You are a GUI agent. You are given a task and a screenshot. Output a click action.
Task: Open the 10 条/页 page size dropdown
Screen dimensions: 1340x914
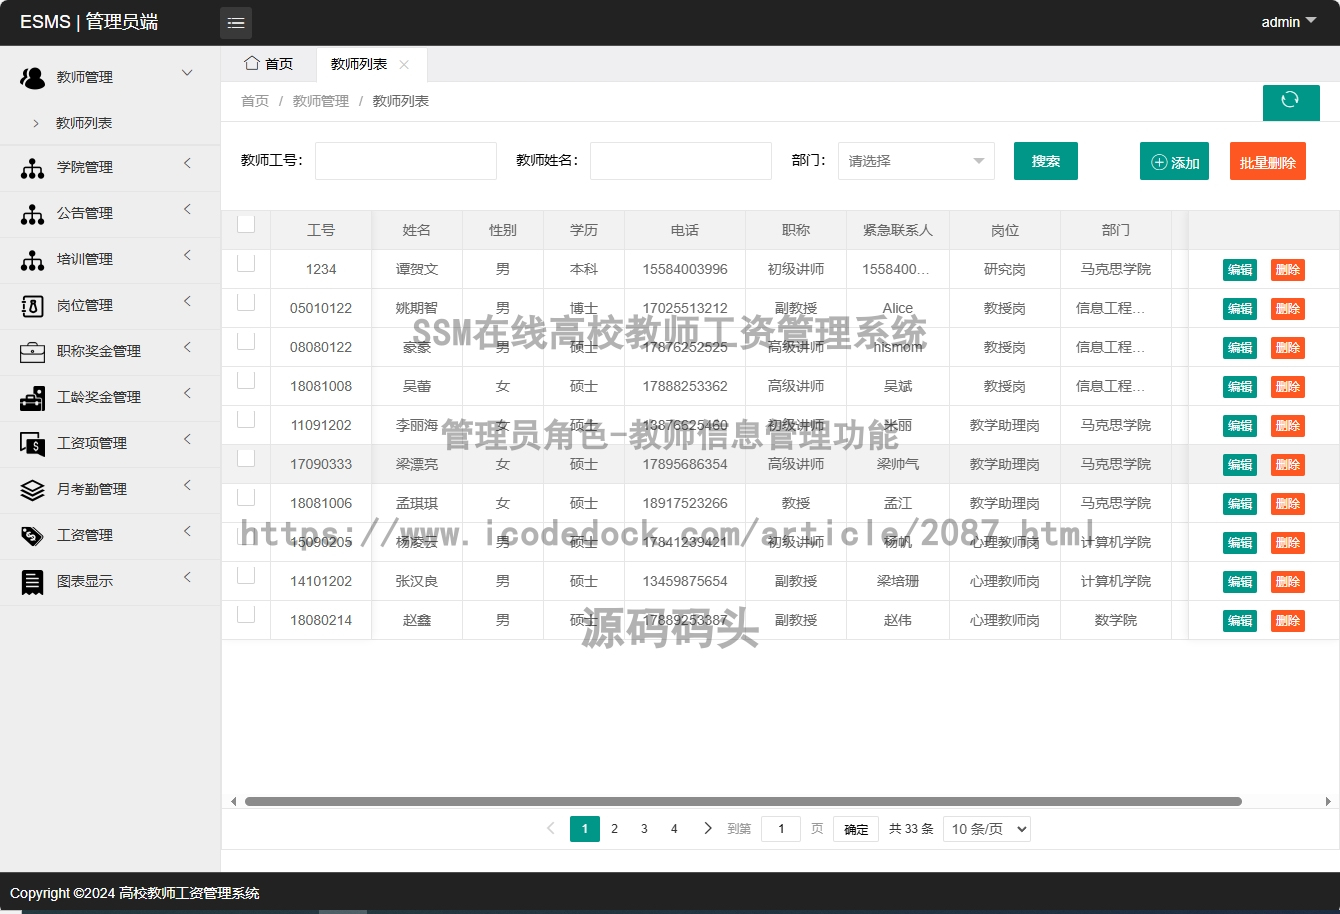(x=987, y=829)
